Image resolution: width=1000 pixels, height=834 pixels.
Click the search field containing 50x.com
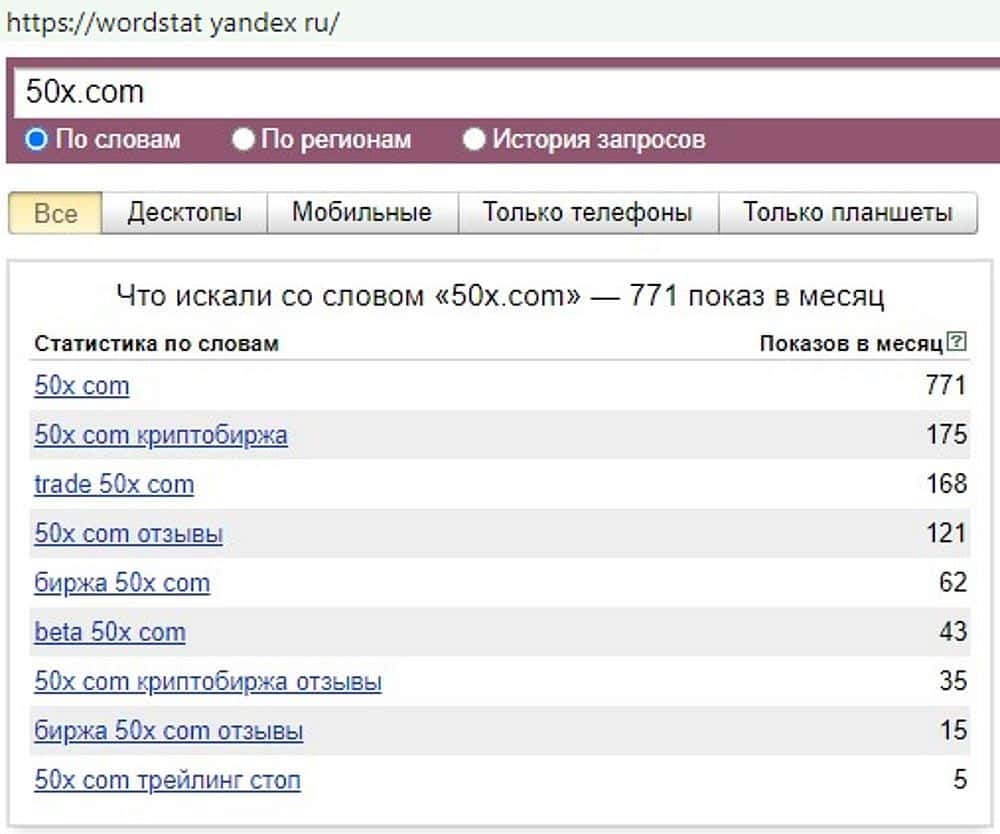(x=500, y=92)
